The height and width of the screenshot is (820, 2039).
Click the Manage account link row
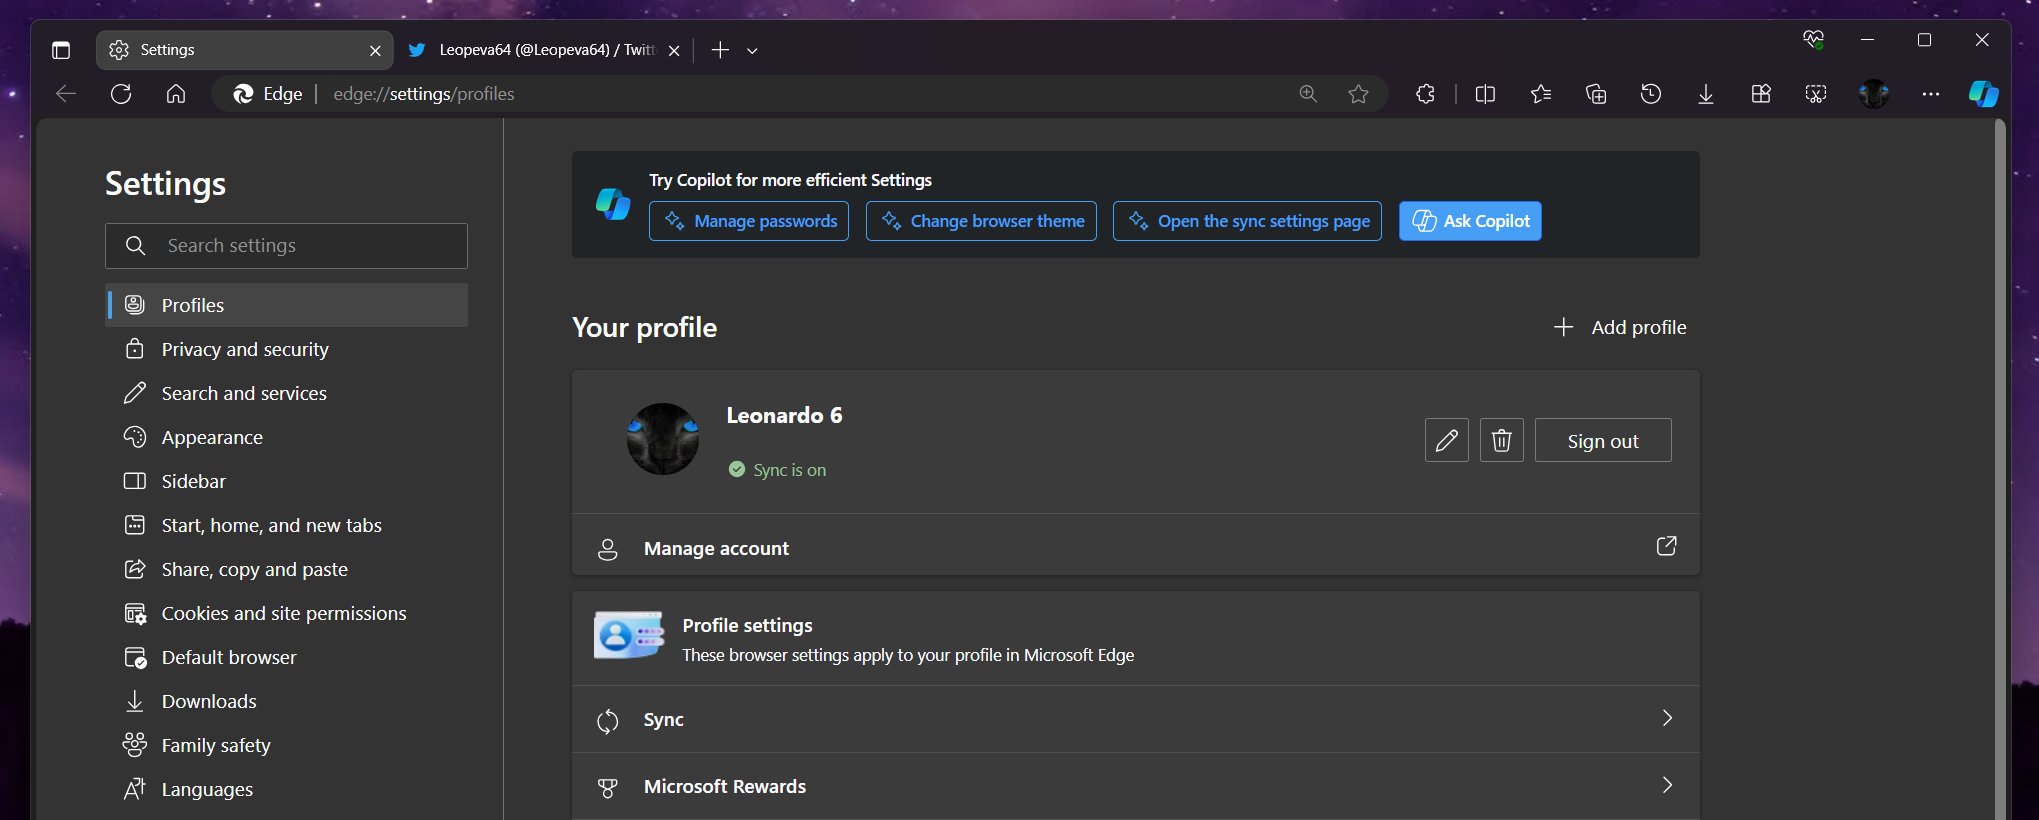tap(1135, 548)
